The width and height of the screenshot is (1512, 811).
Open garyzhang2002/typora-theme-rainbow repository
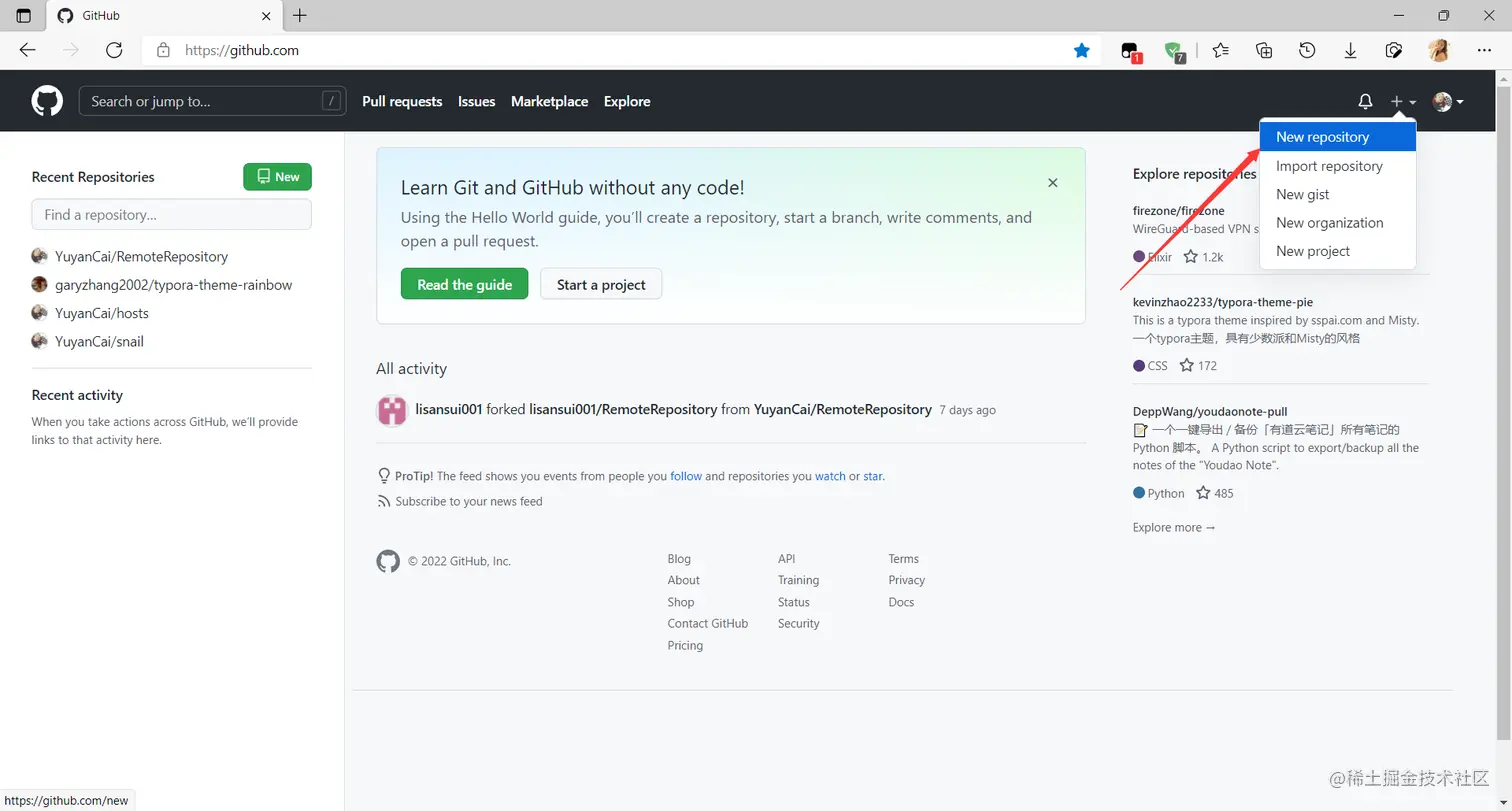tap(173, 285)
